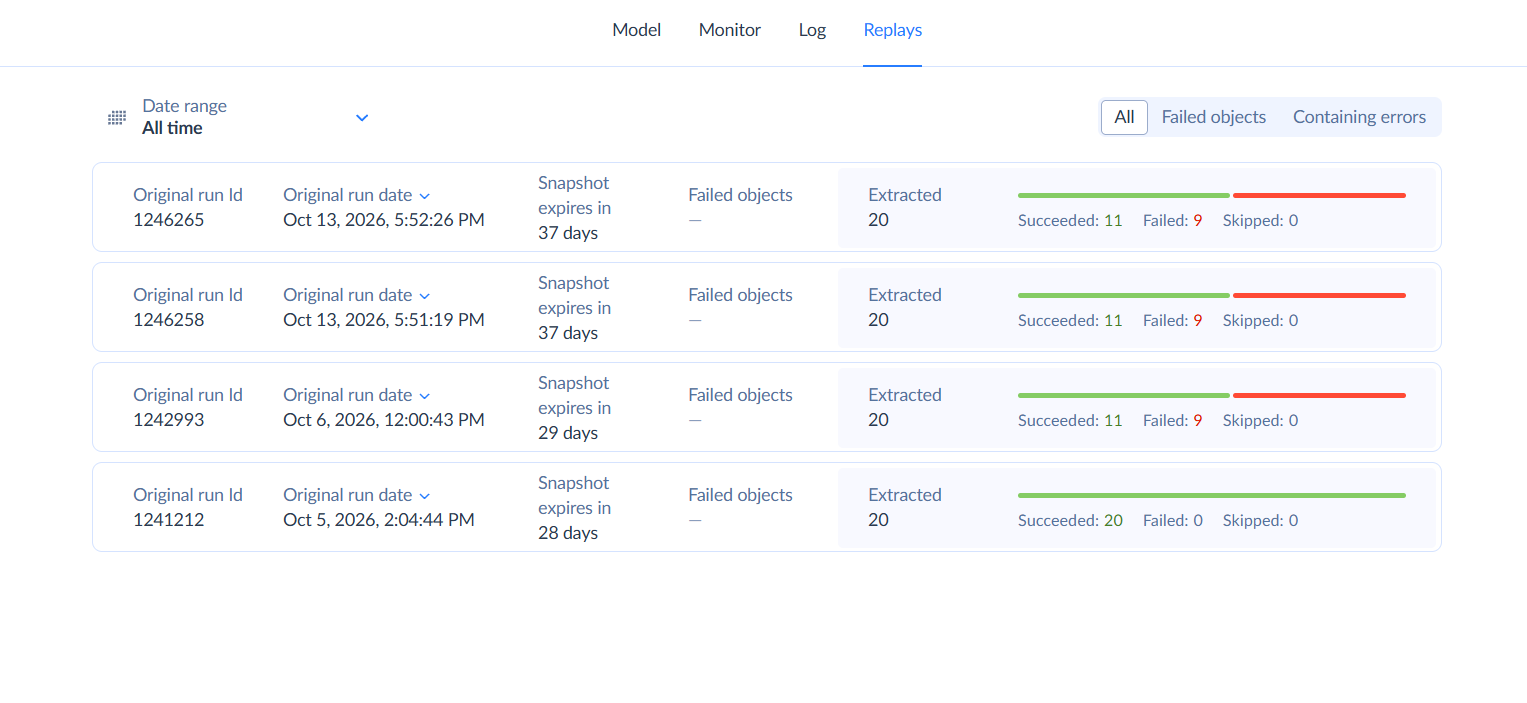Click the calendar icon beside Date range
Image resolution: width=1527 pixels, height=703 pixels.
117,118
